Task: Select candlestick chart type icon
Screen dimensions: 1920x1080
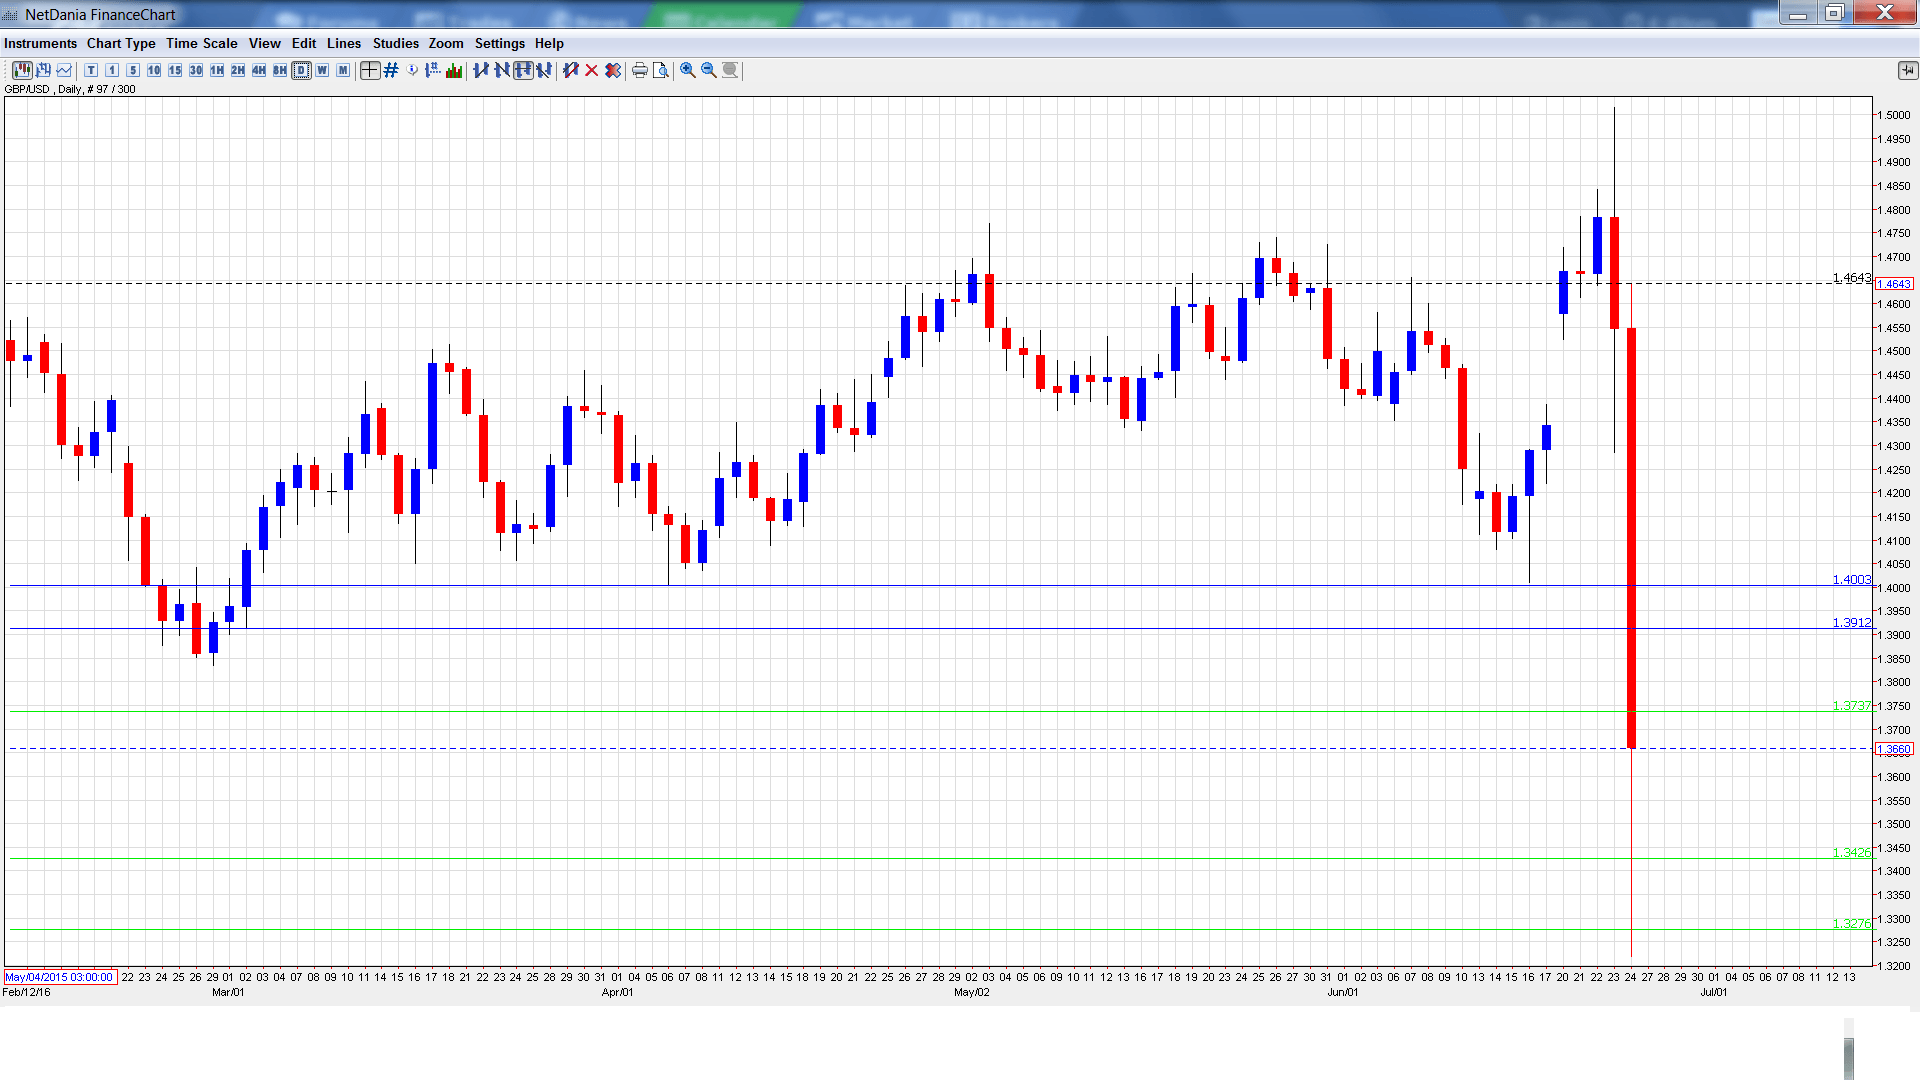Action: 22,70
